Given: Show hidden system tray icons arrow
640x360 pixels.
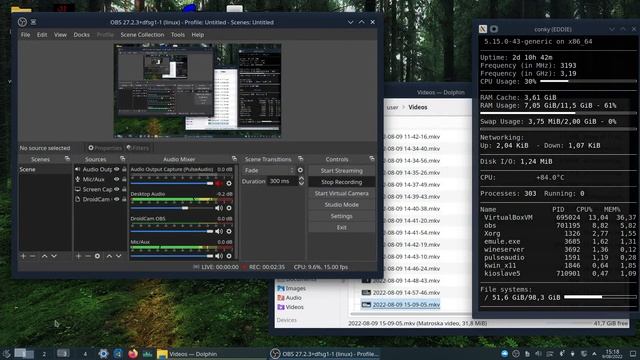Looking at the screenshot, I should pos(594,353).
